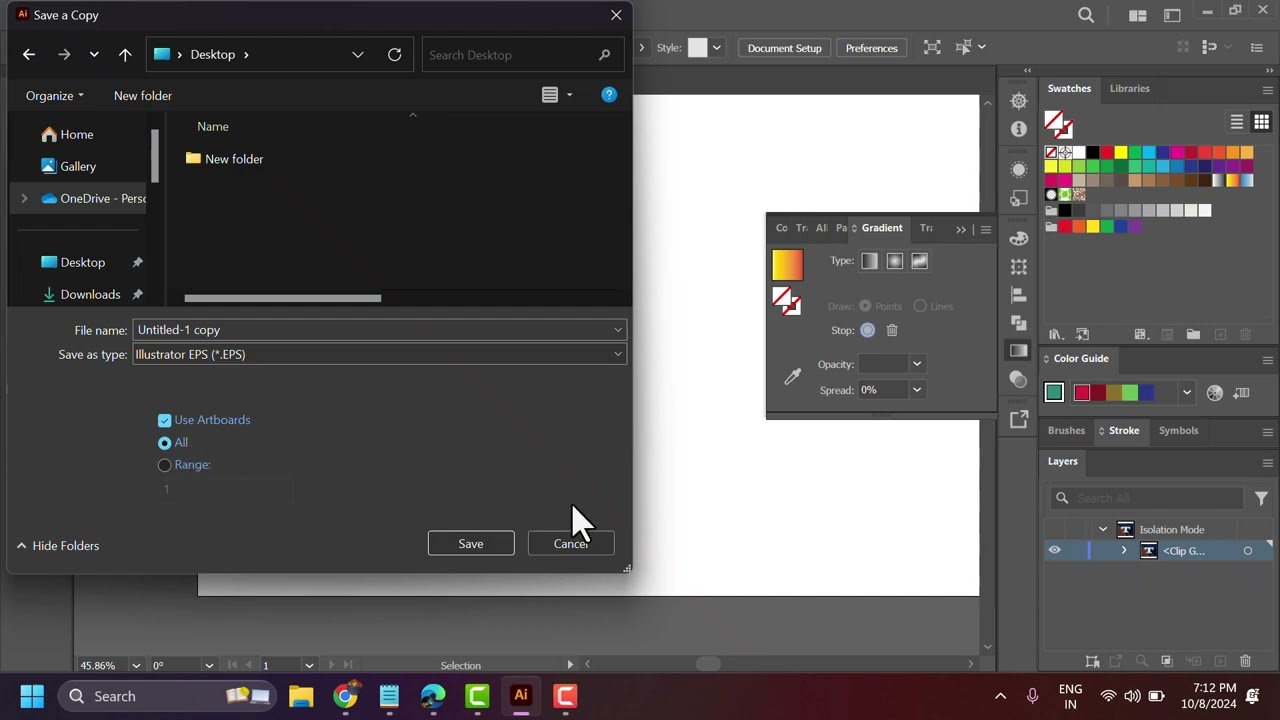The height and width of the screenshot is (720, 1280).
Task: Toggle the Use Artboards checkbox
Action: pyautogui.click(x=164, y=420)
